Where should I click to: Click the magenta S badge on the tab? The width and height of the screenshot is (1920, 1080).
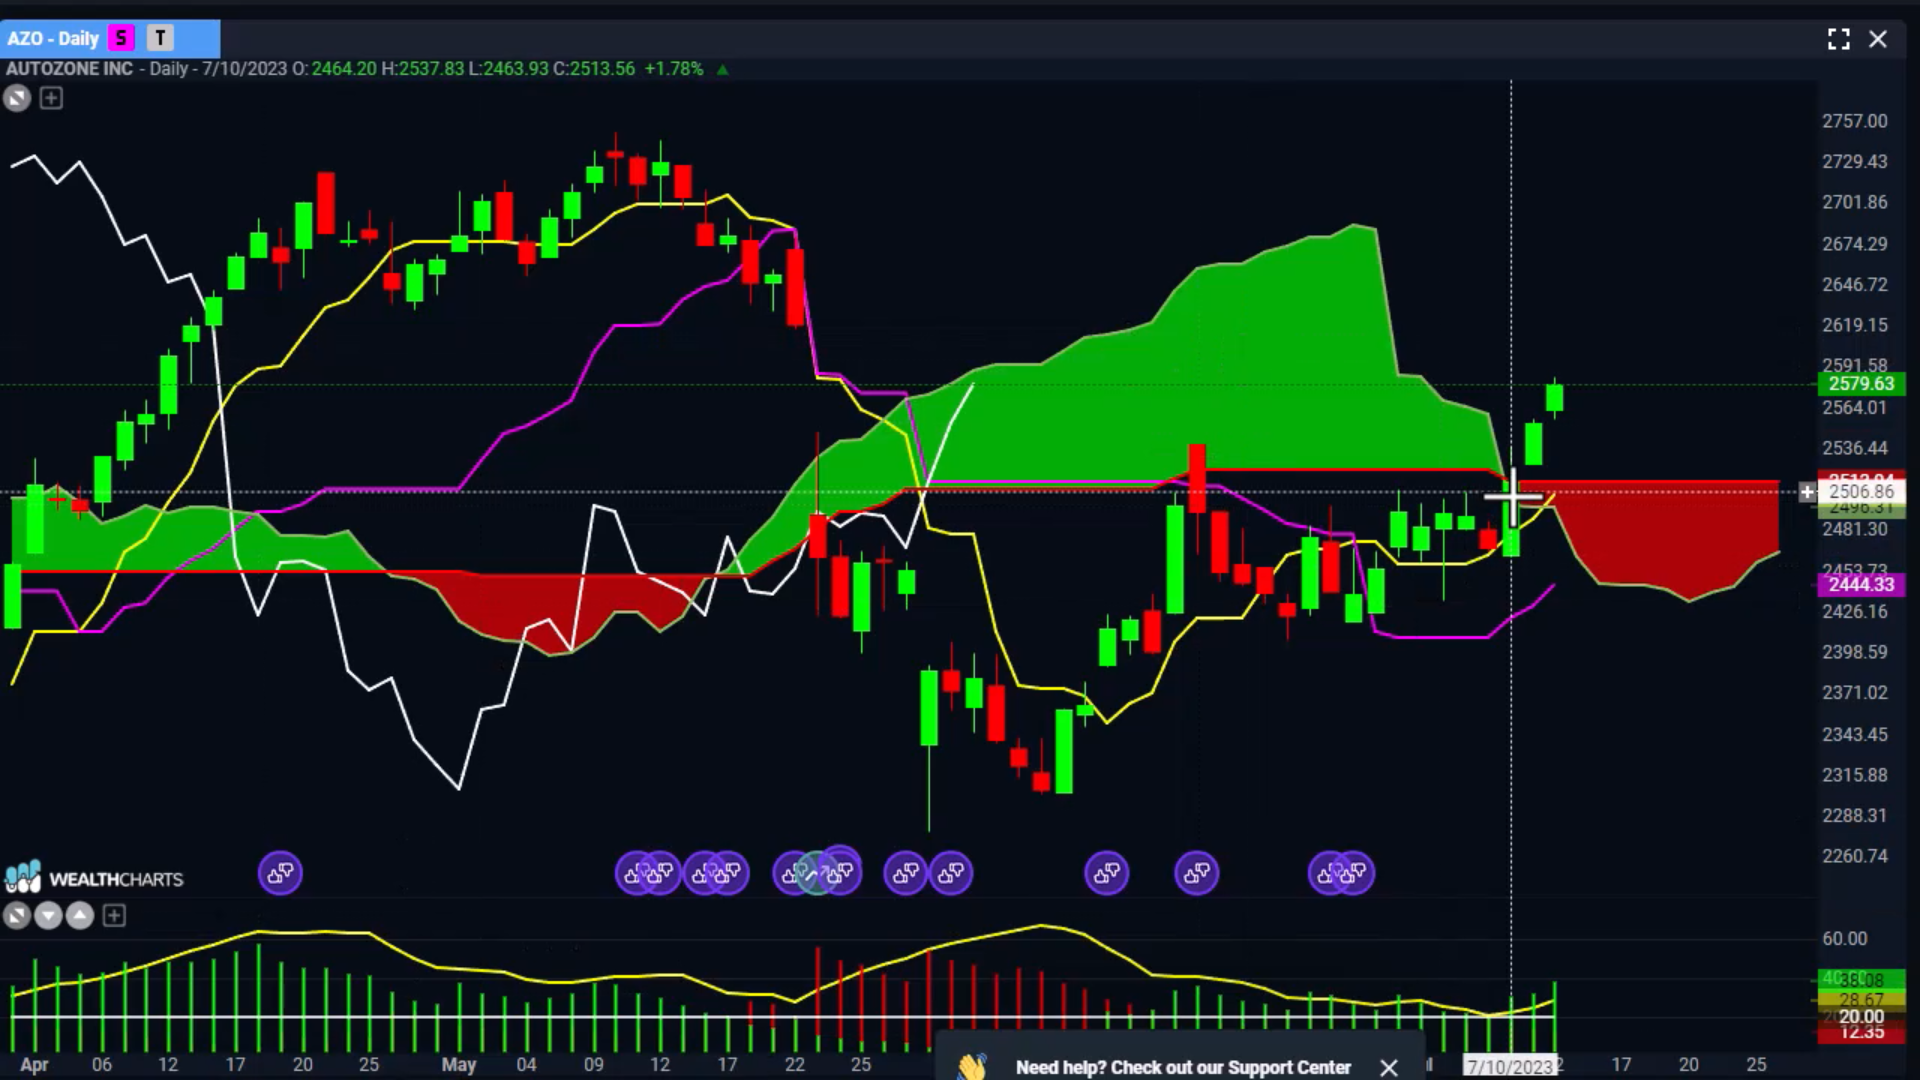(x=121, y=38)
